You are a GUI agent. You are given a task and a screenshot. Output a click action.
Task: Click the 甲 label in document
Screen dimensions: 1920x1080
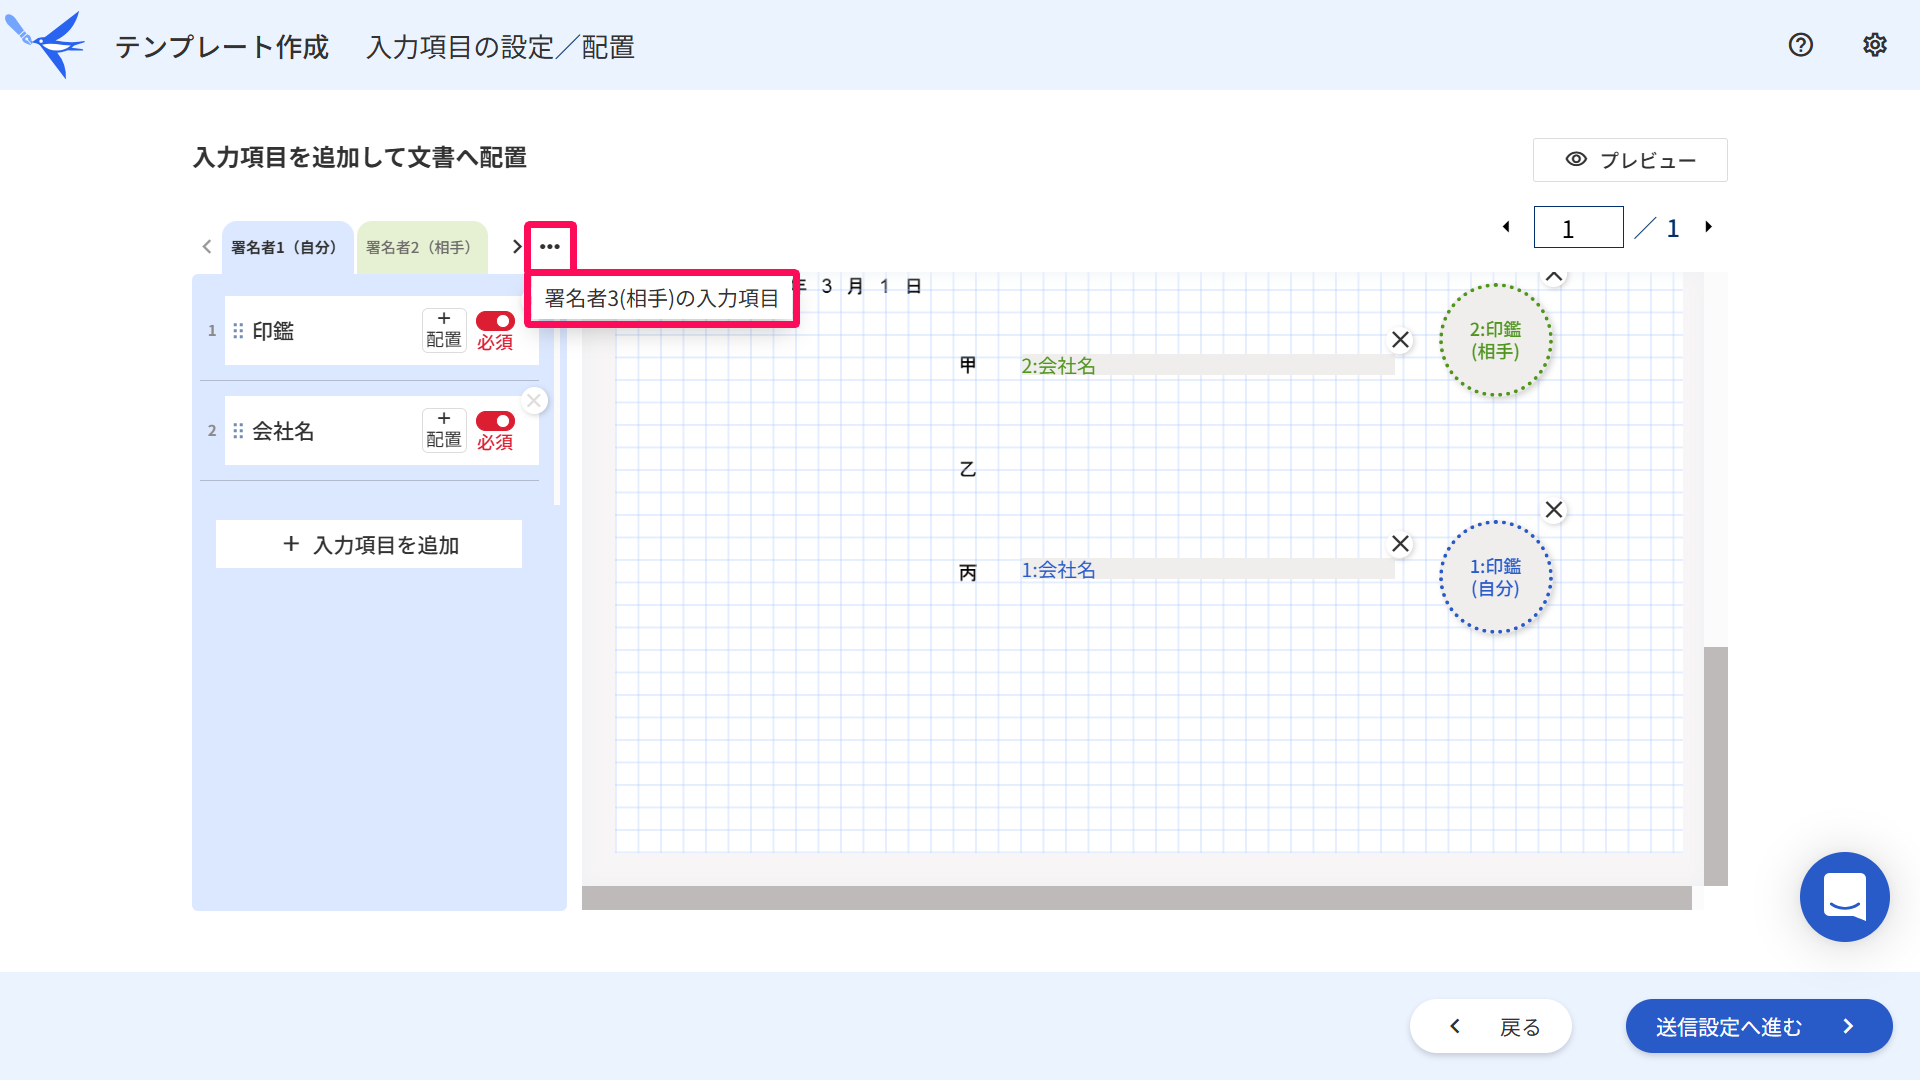tap(968, 365)
